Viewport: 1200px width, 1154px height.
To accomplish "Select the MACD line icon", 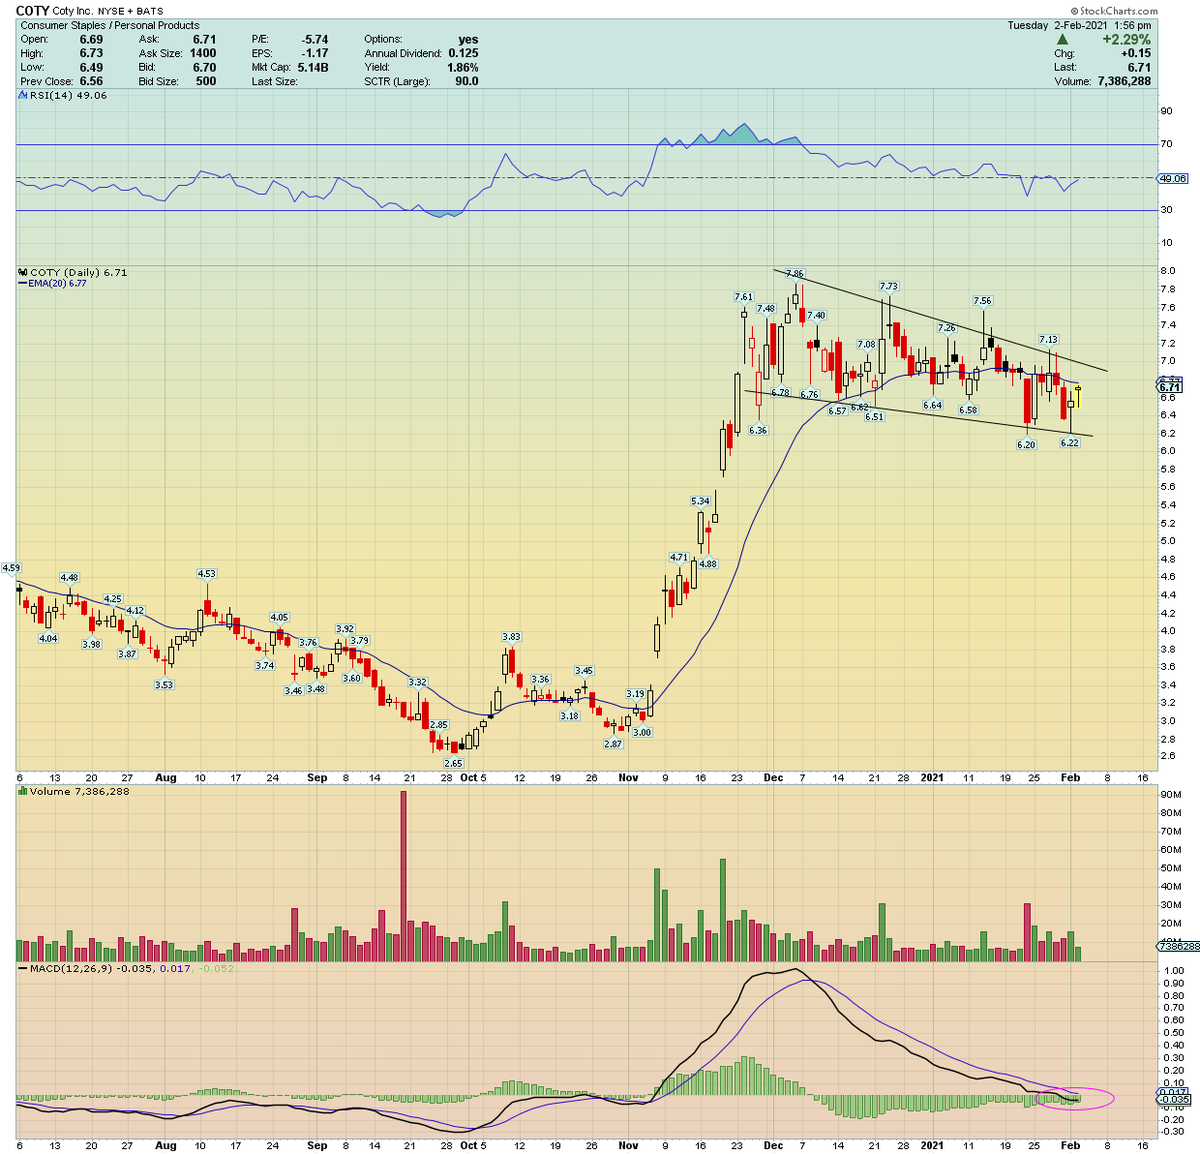I will point(20,968).
